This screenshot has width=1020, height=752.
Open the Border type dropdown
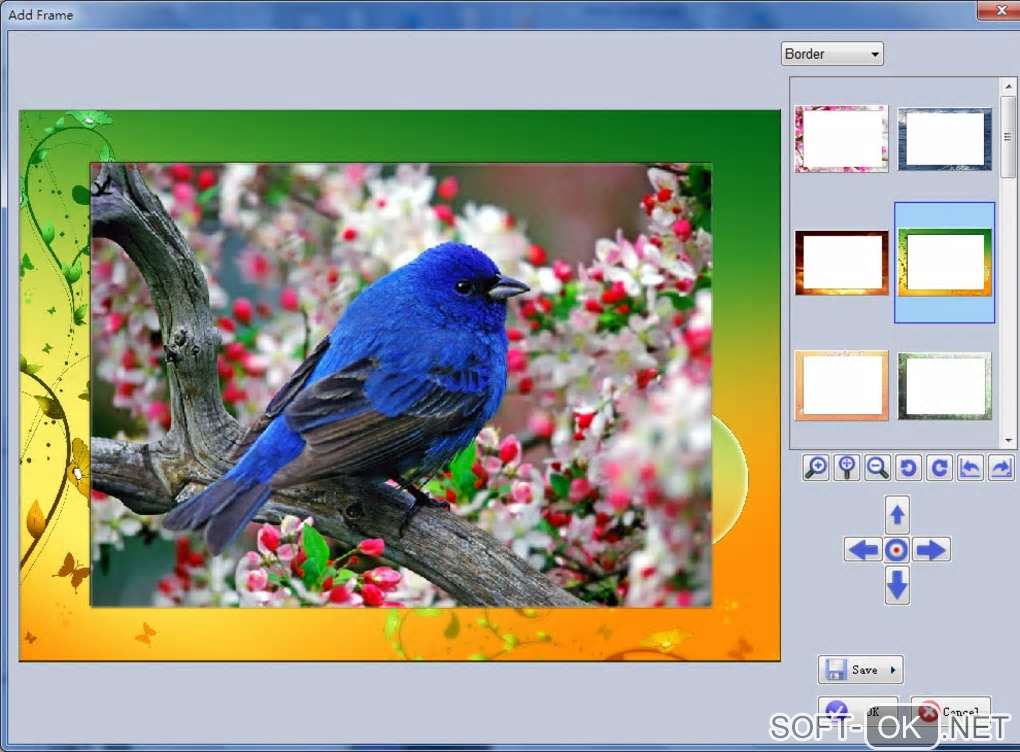832,54
